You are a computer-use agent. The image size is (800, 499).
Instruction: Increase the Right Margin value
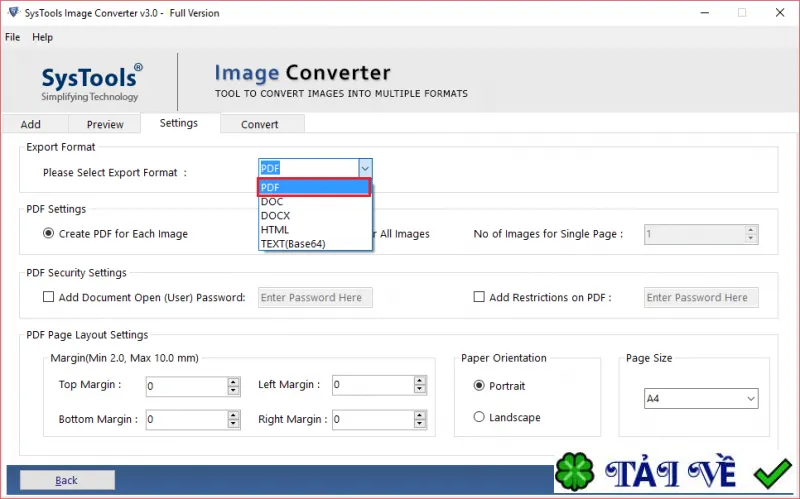[x=419, y=415]
